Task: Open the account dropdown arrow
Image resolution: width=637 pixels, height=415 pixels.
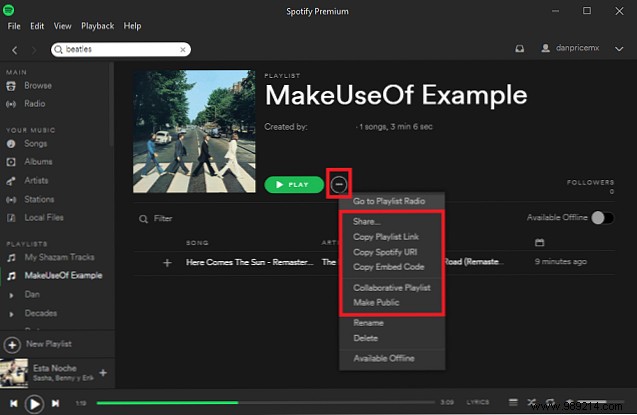Action: [619, 49]
